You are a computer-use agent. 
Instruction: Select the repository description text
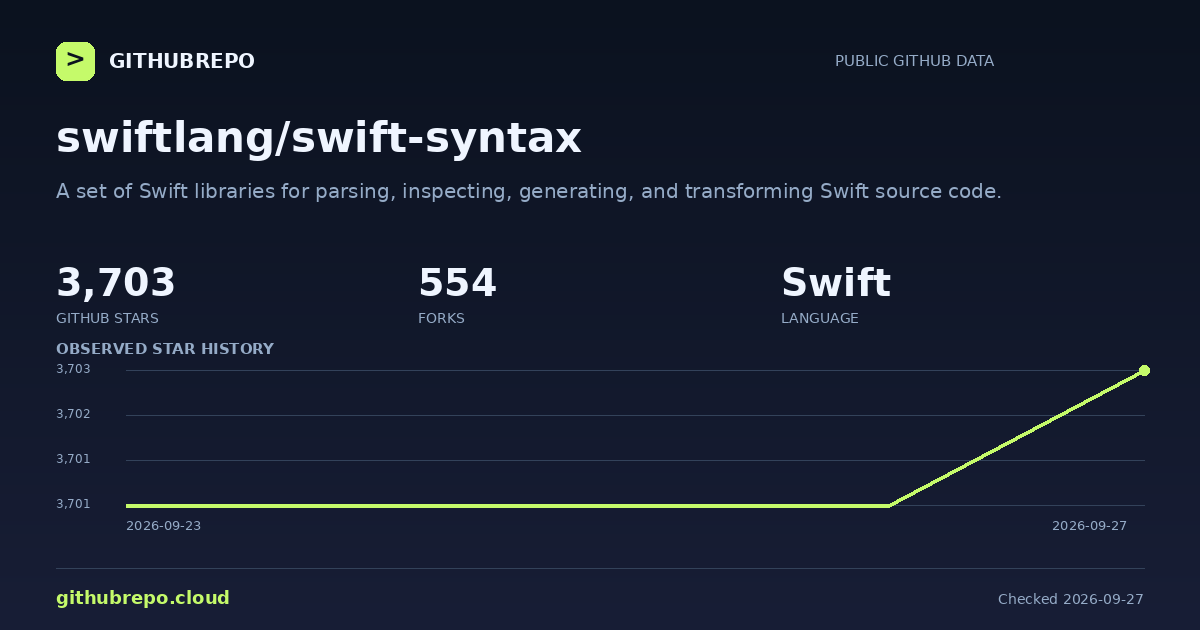pyautogui.click(x=528, y=191)
